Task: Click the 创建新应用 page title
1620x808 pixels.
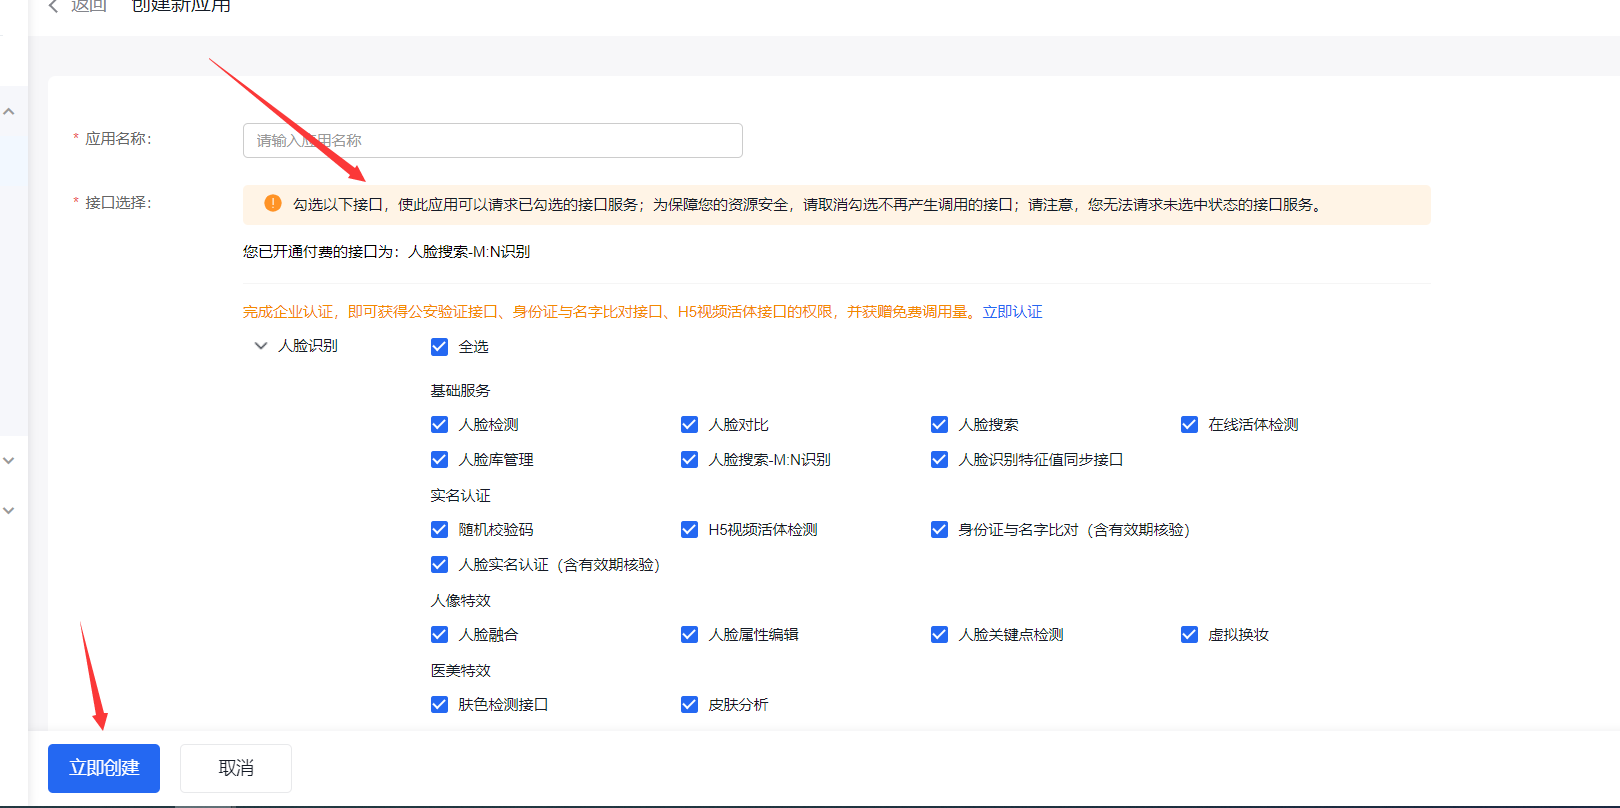Action: (181, 6)
